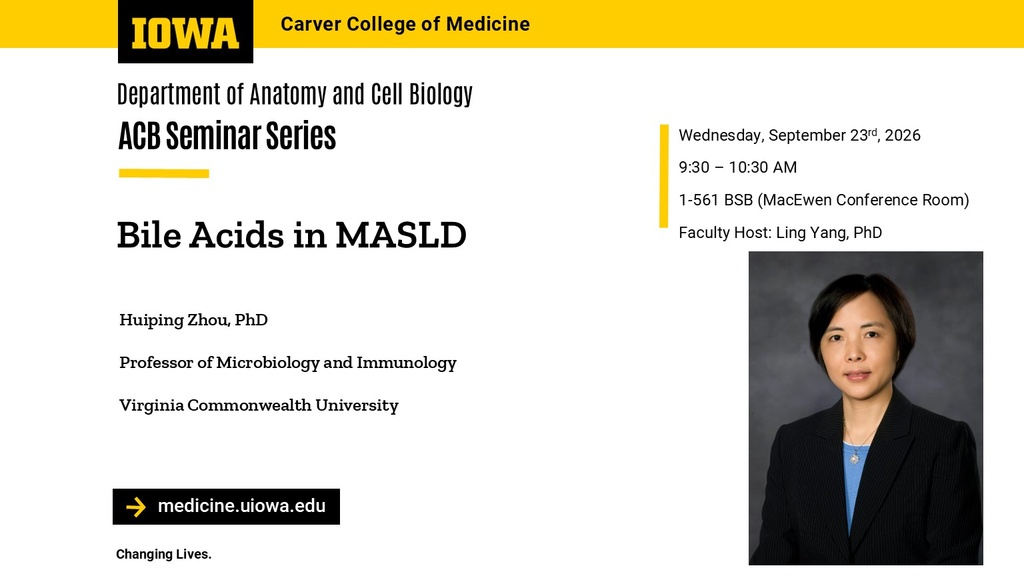Click the vertical yellow bar beside date
1024x576 pixels.
664,176
